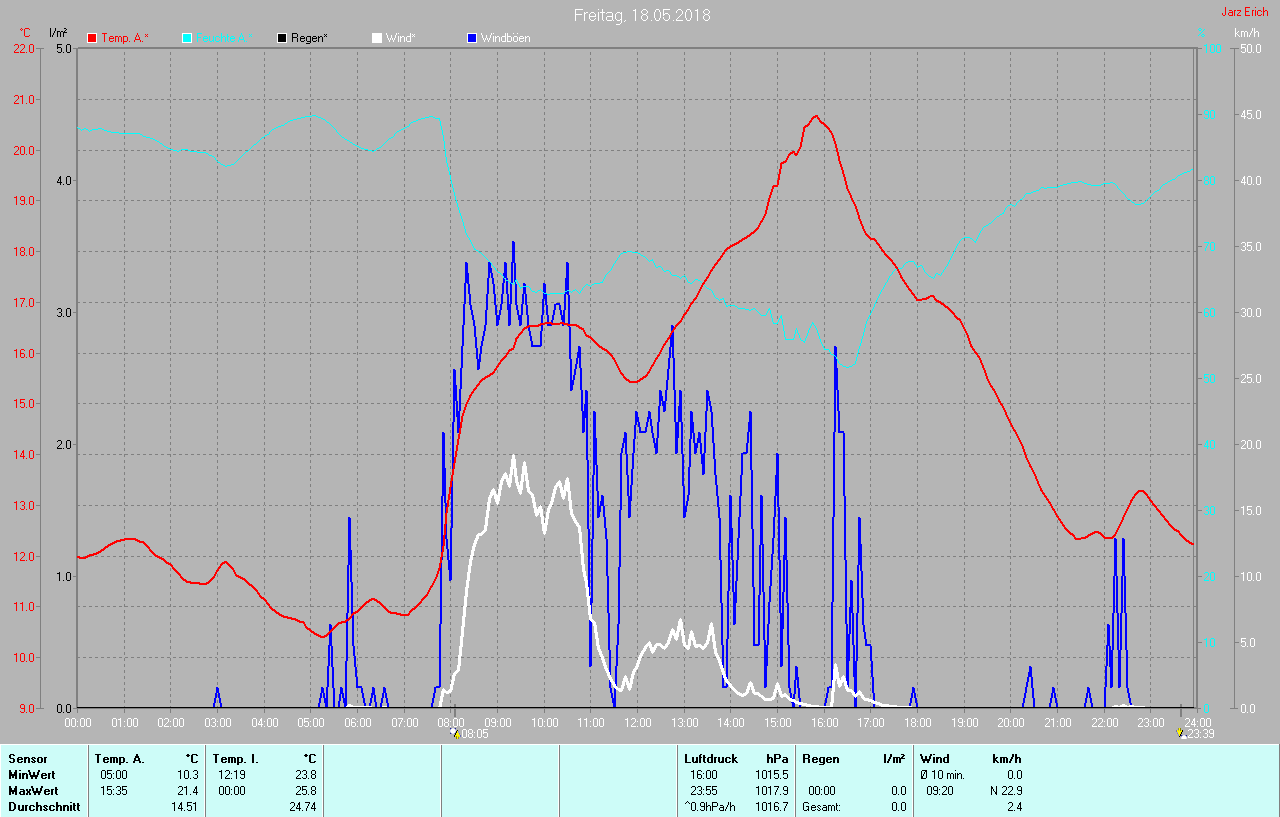This screenshot has width=1280, height=817.
Task: Click the Durchschnitt row label
Action: 44,806
